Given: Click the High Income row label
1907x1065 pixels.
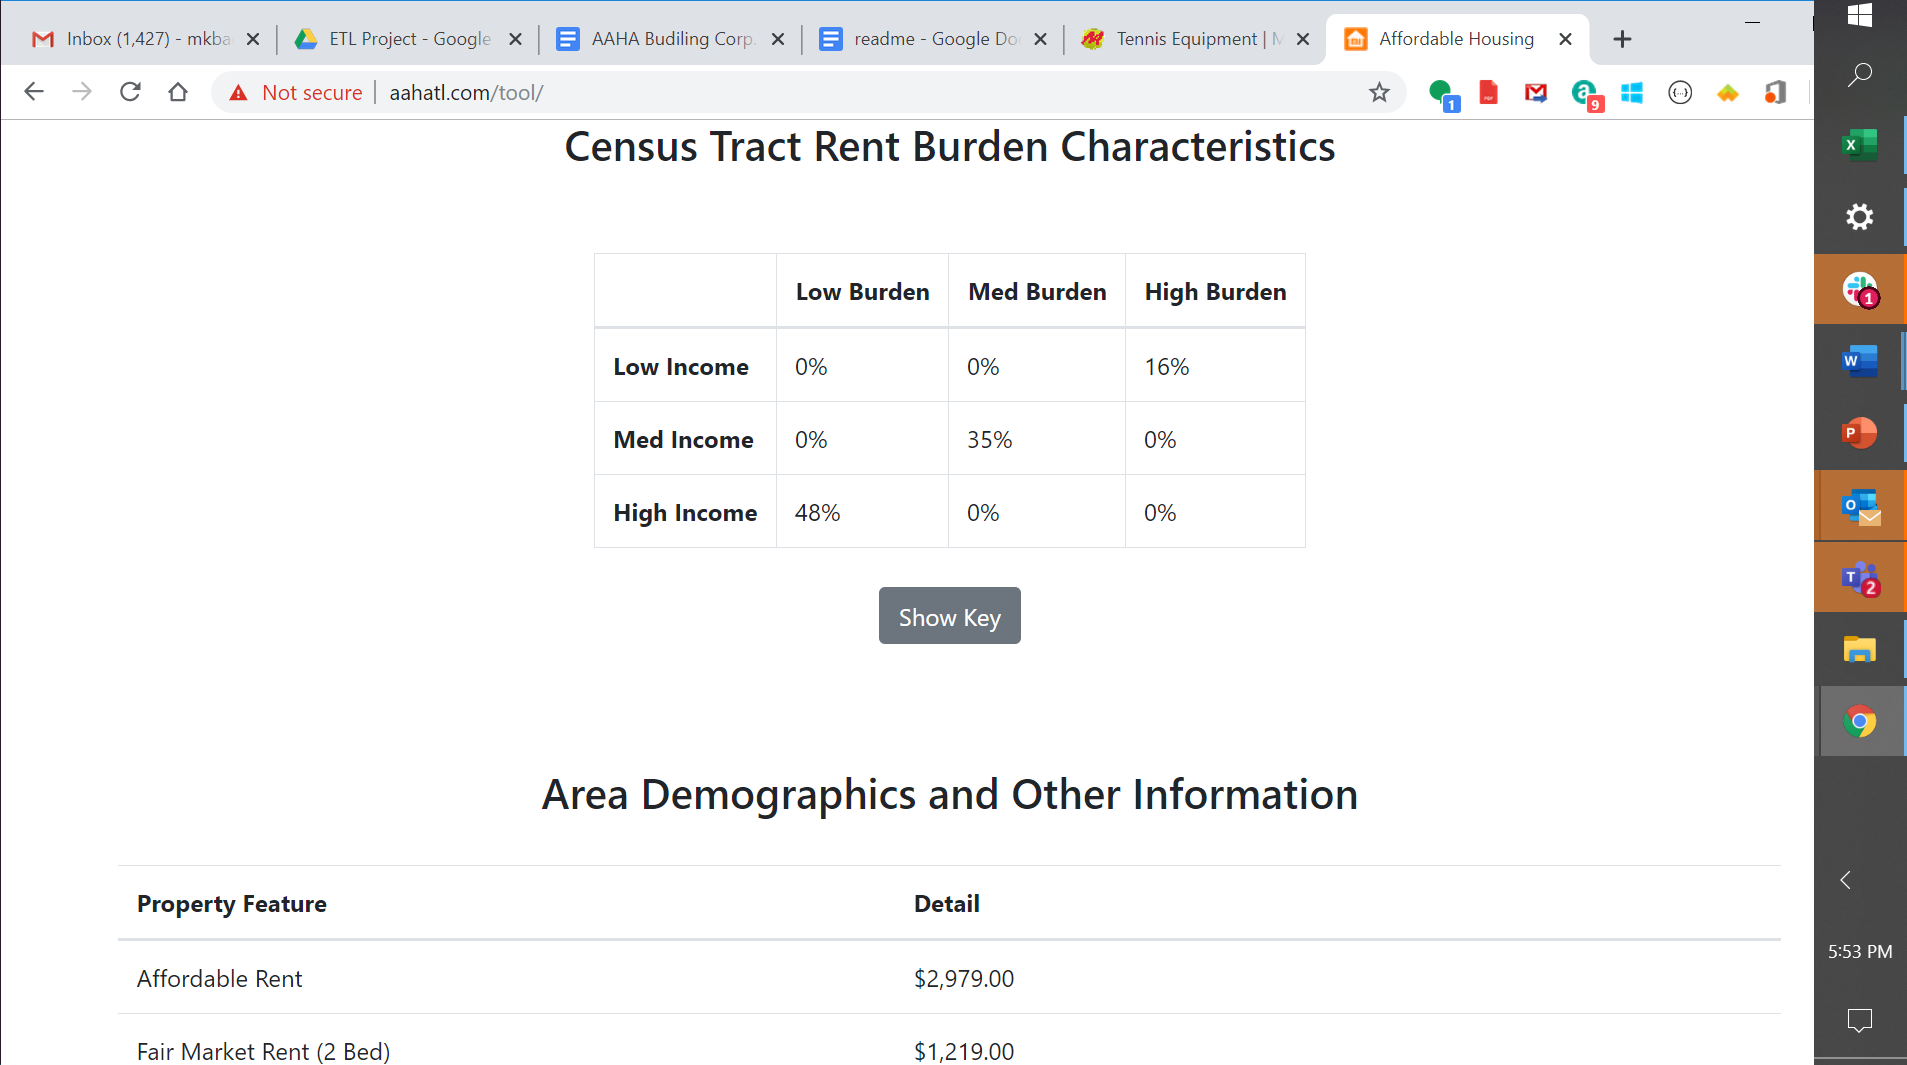Looking at the screenshot, I should (x=685, y=513).
